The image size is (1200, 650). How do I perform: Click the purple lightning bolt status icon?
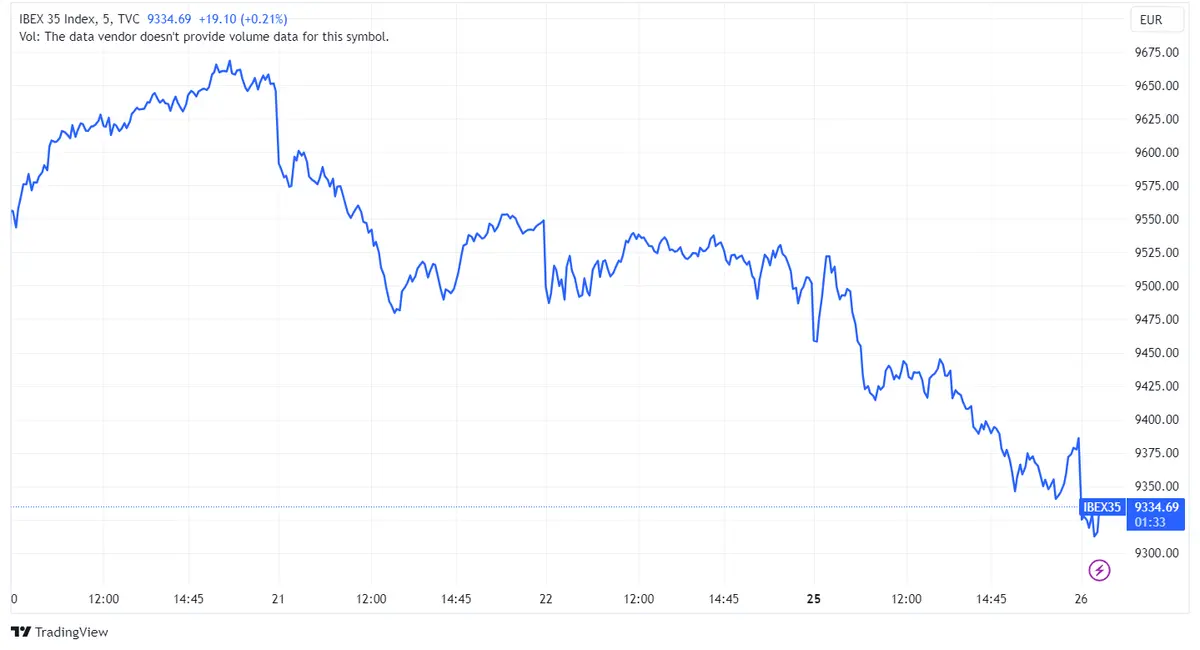1099,570
